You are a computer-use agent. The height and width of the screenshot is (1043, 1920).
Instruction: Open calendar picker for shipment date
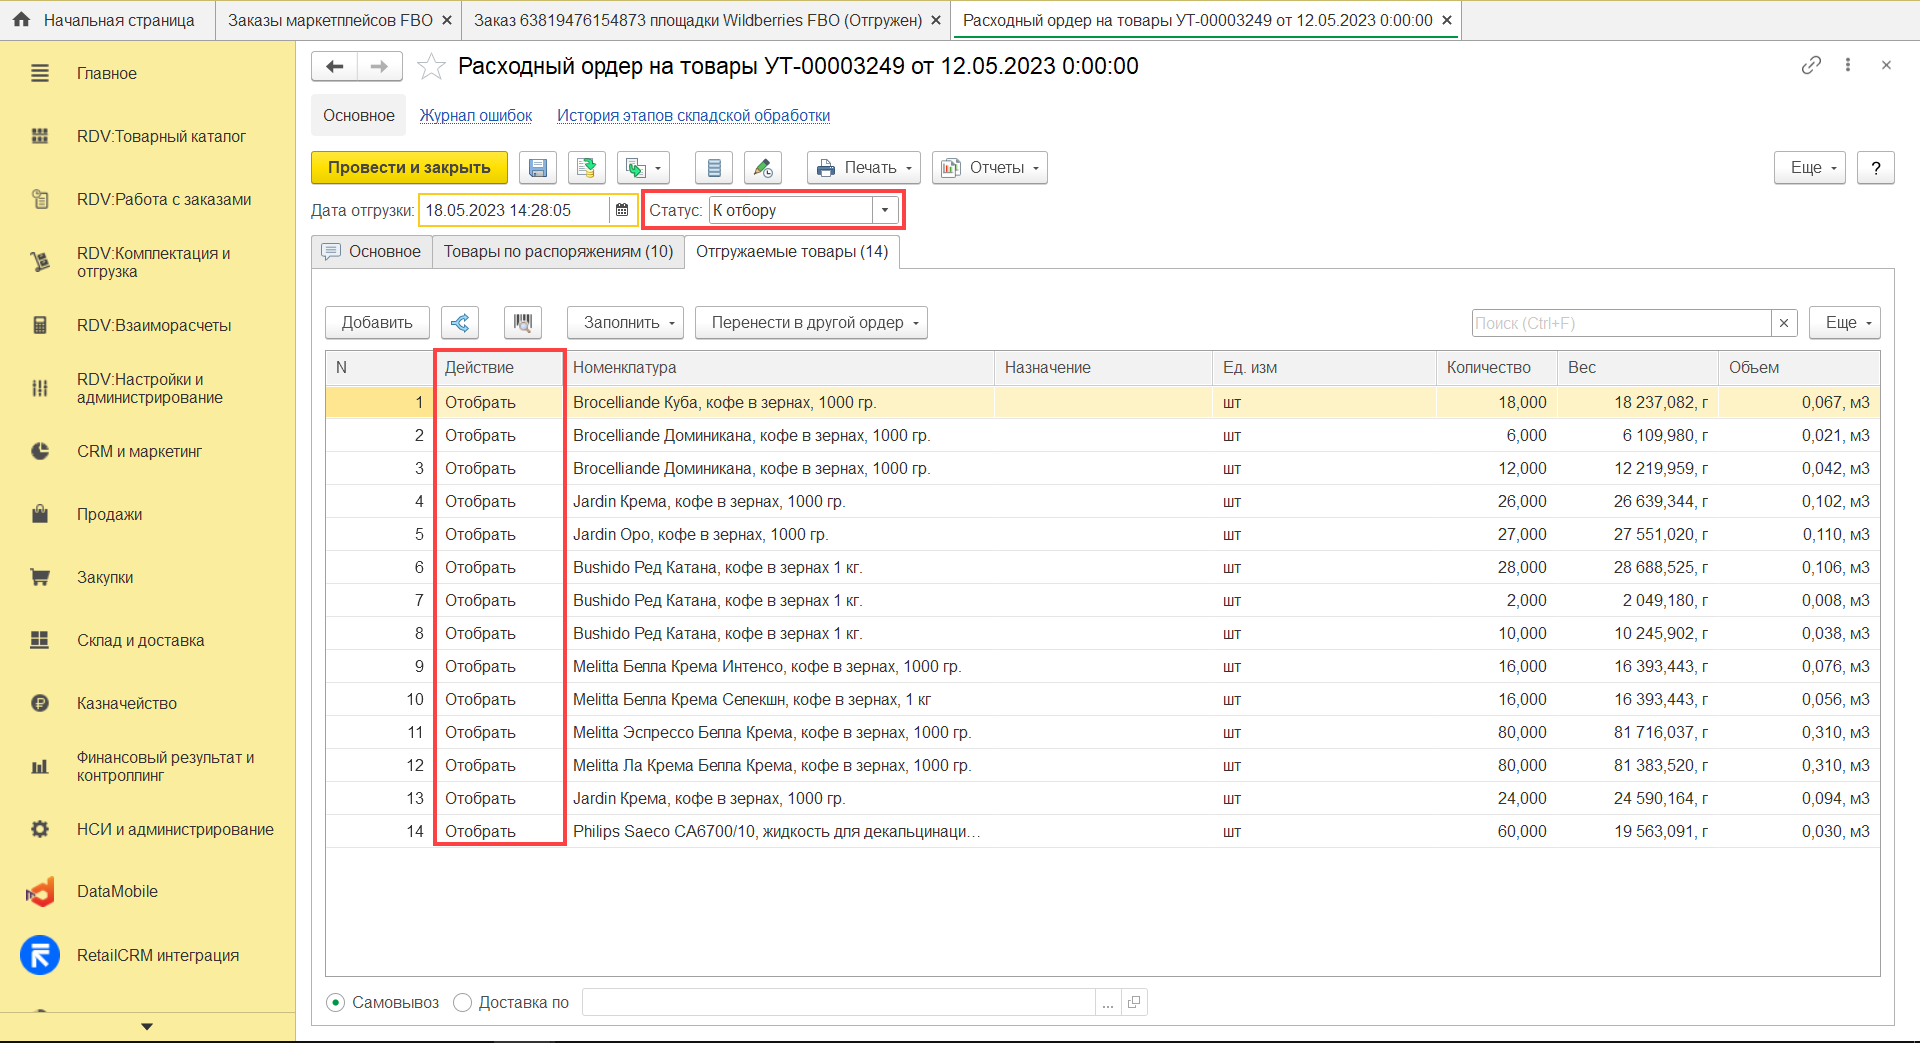point(622,210)
